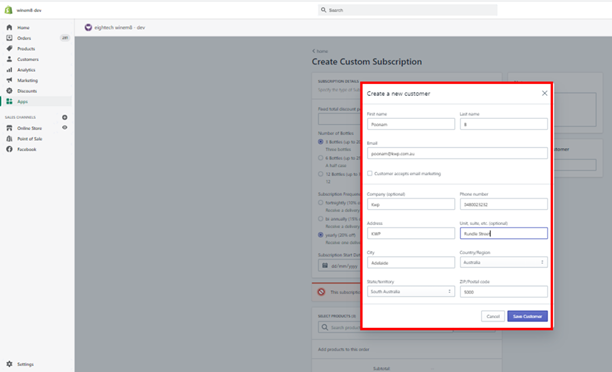Viewport: 612px width, 372px height.
Task: Click the Unit, suite, etc. field
Action: [x=503, y=233]
